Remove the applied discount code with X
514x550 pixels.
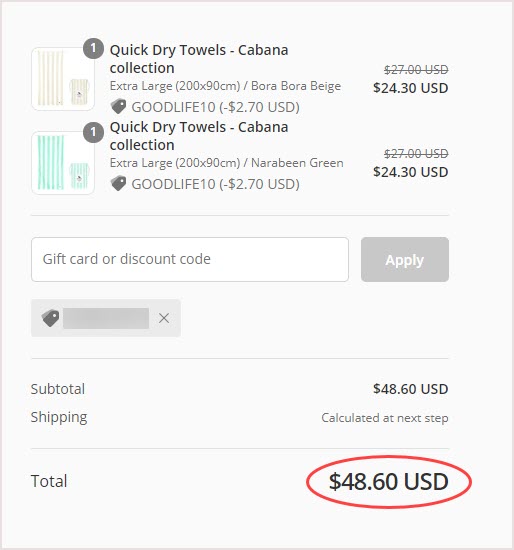click(x=164, y=318)
